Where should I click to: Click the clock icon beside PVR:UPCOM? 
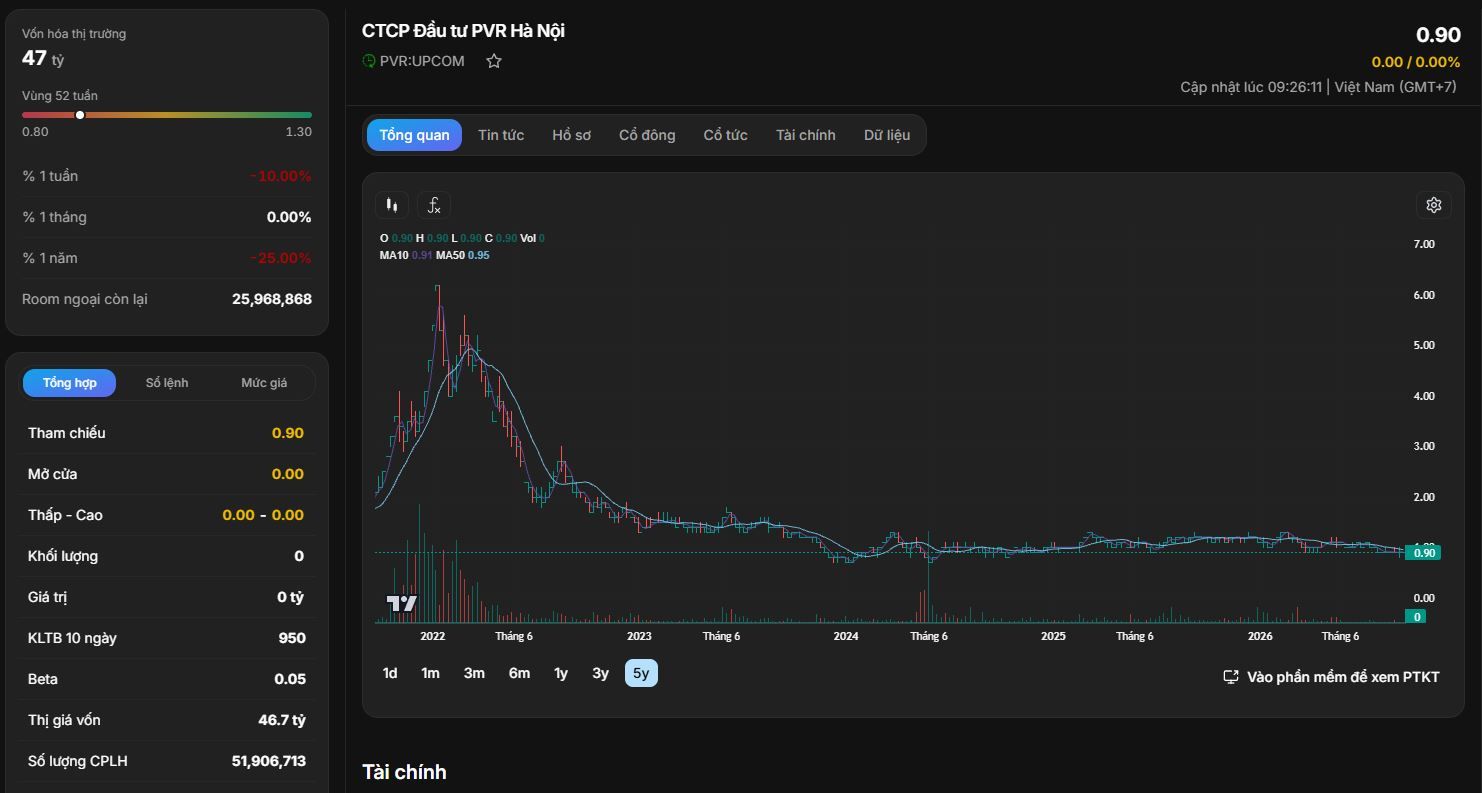[369, 61]
